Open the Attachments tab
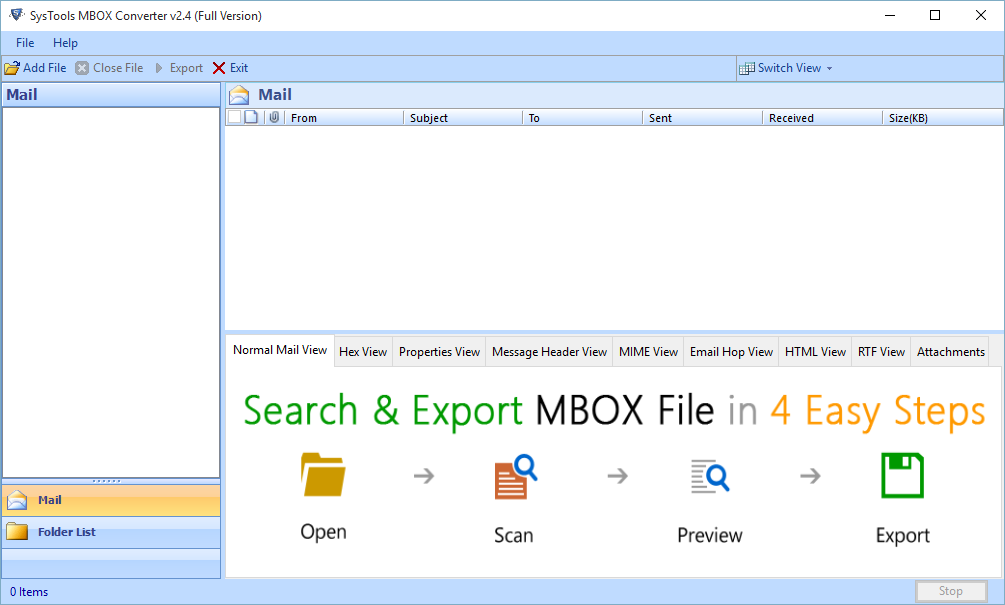 tap(950, 351)
